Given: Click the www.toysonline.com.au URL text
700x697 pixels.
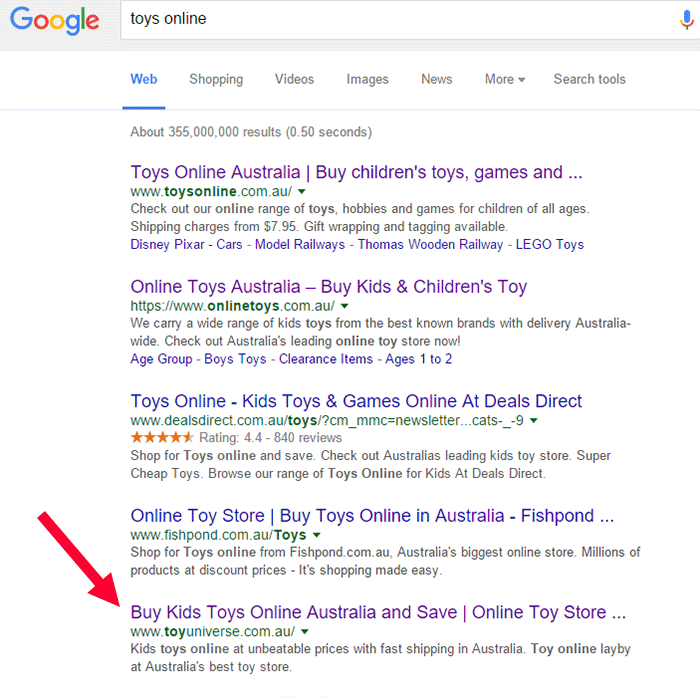Looking at the screenshot, I should [x=211, y=192].
